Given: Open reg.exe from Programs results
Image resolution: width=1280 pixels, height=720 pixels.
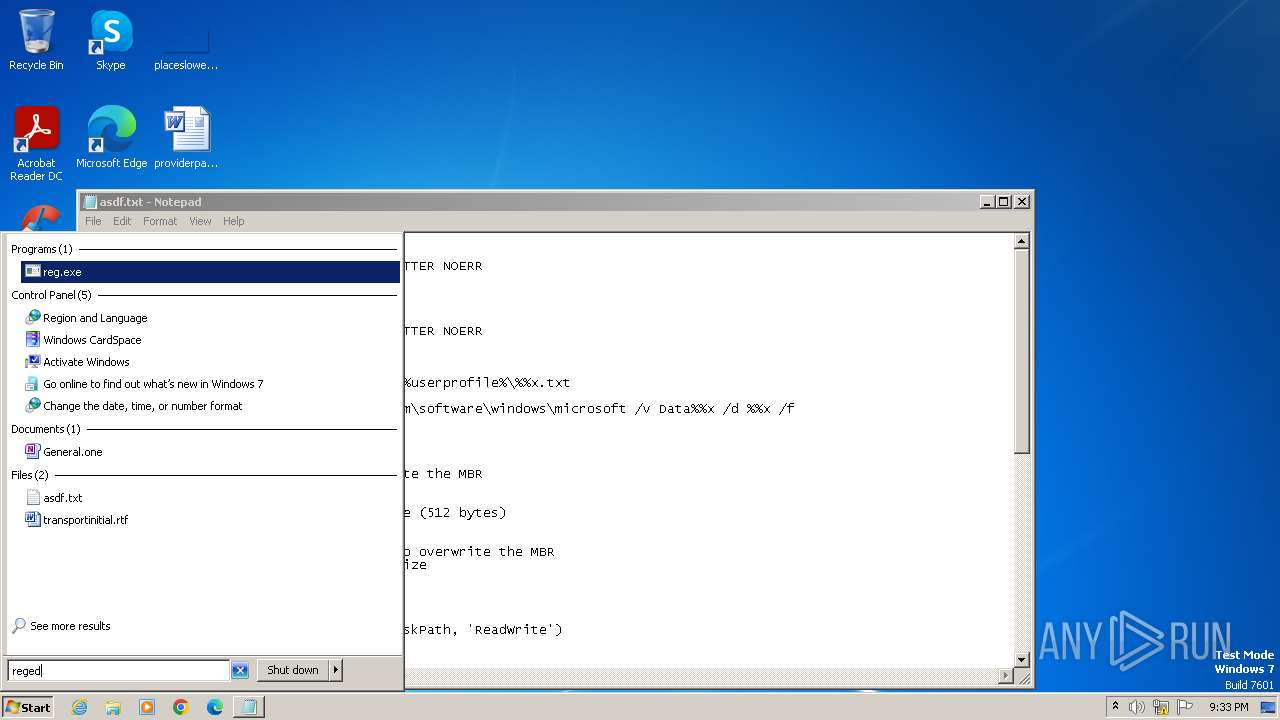Looking at the screenshot, I should point(210,272).
